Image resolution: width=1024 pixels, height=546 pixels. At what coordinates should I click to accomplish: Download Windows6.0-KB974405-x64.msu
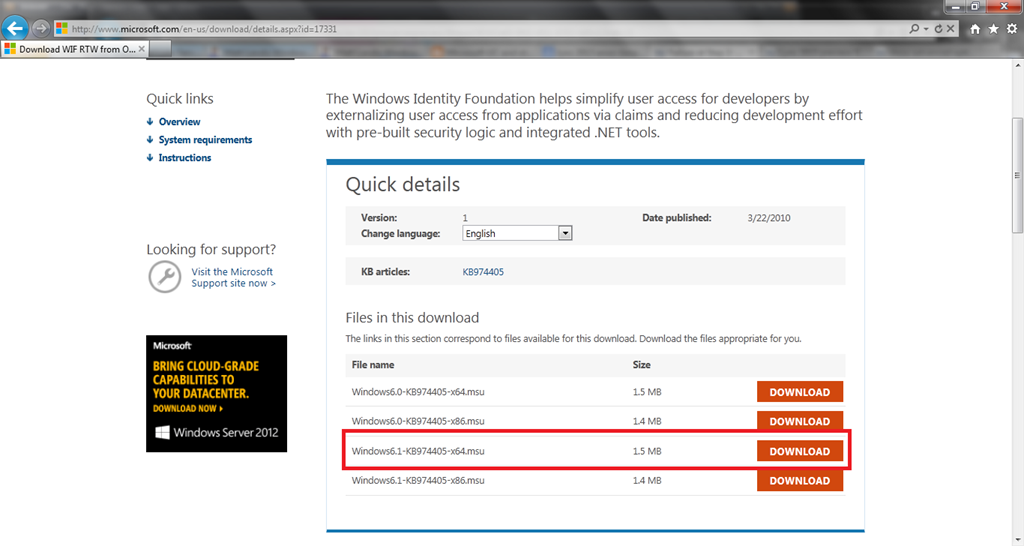click(x=800, y=392)
